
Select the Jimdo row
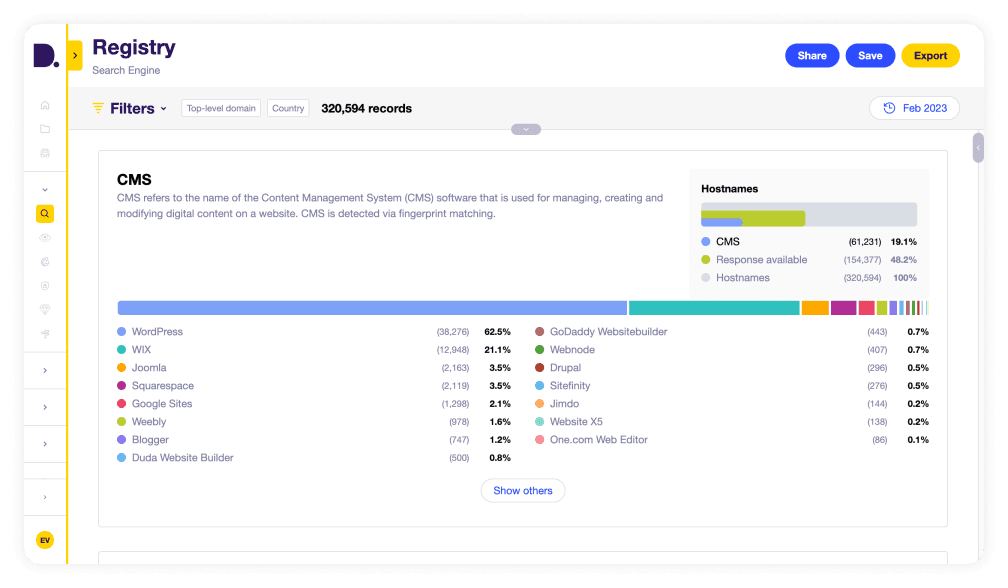(x=732, y=404)
